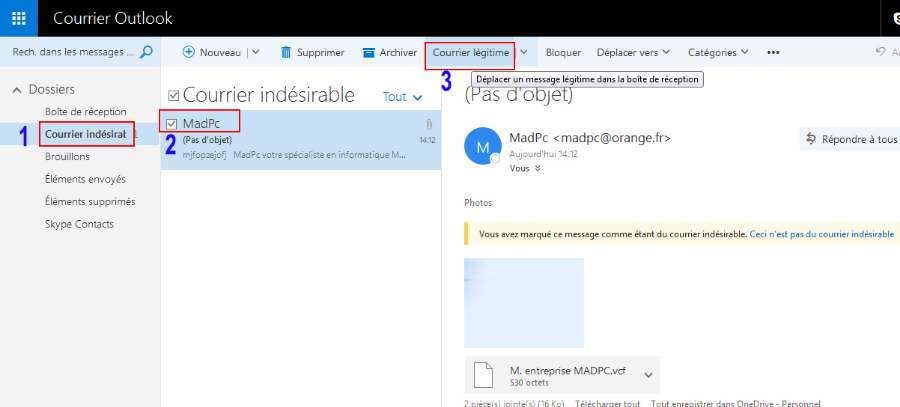
Task: Expand the Courrier légitime dropdown arrow
Action: 523,52
